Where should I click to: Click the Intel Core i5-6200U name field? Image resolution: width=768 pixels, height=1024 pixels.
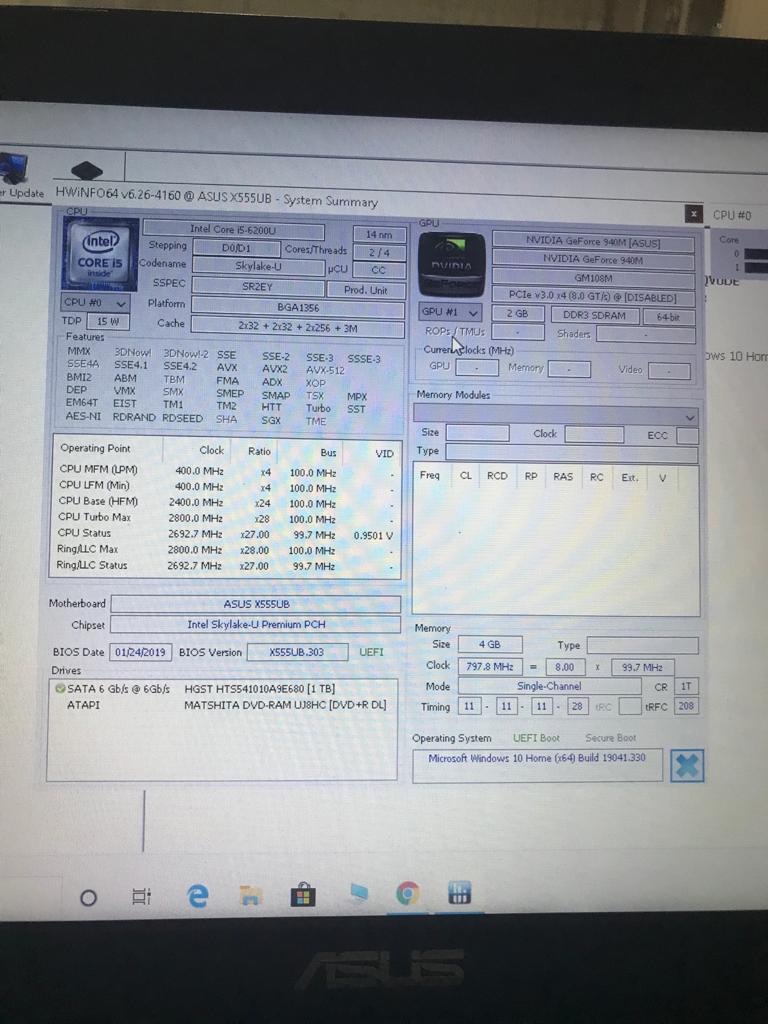(233, 230)
